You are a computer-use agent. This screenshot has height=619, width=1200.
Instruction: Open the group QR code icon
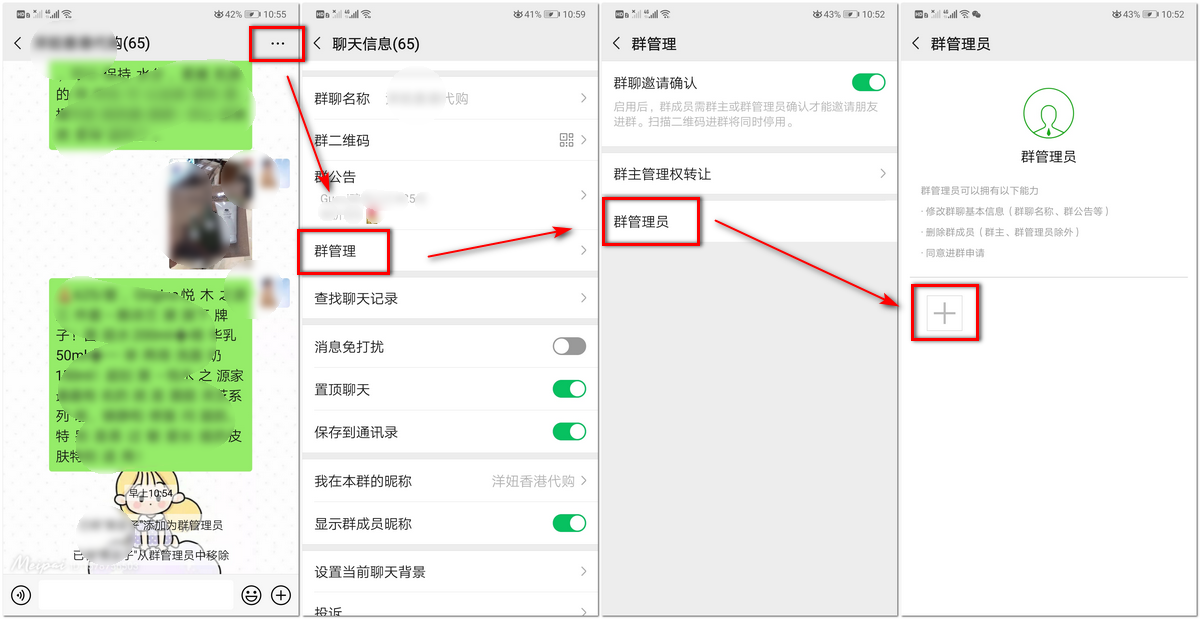coord(567,140)
